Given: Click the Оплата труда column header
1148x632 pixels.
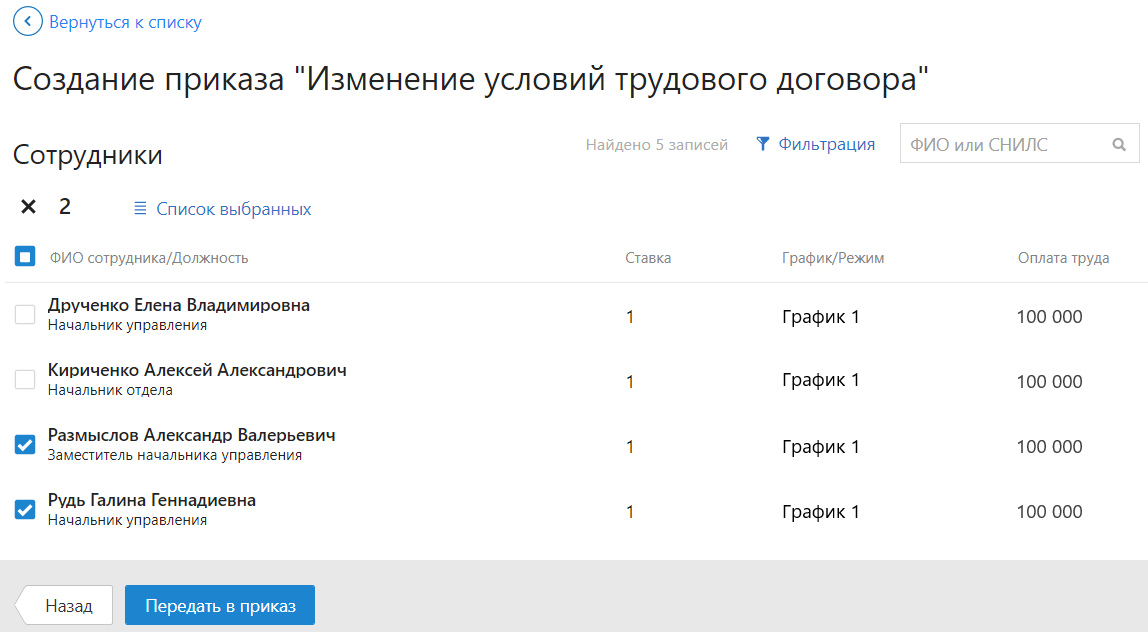Looking at the screenshot, I should click(1063, 258).
